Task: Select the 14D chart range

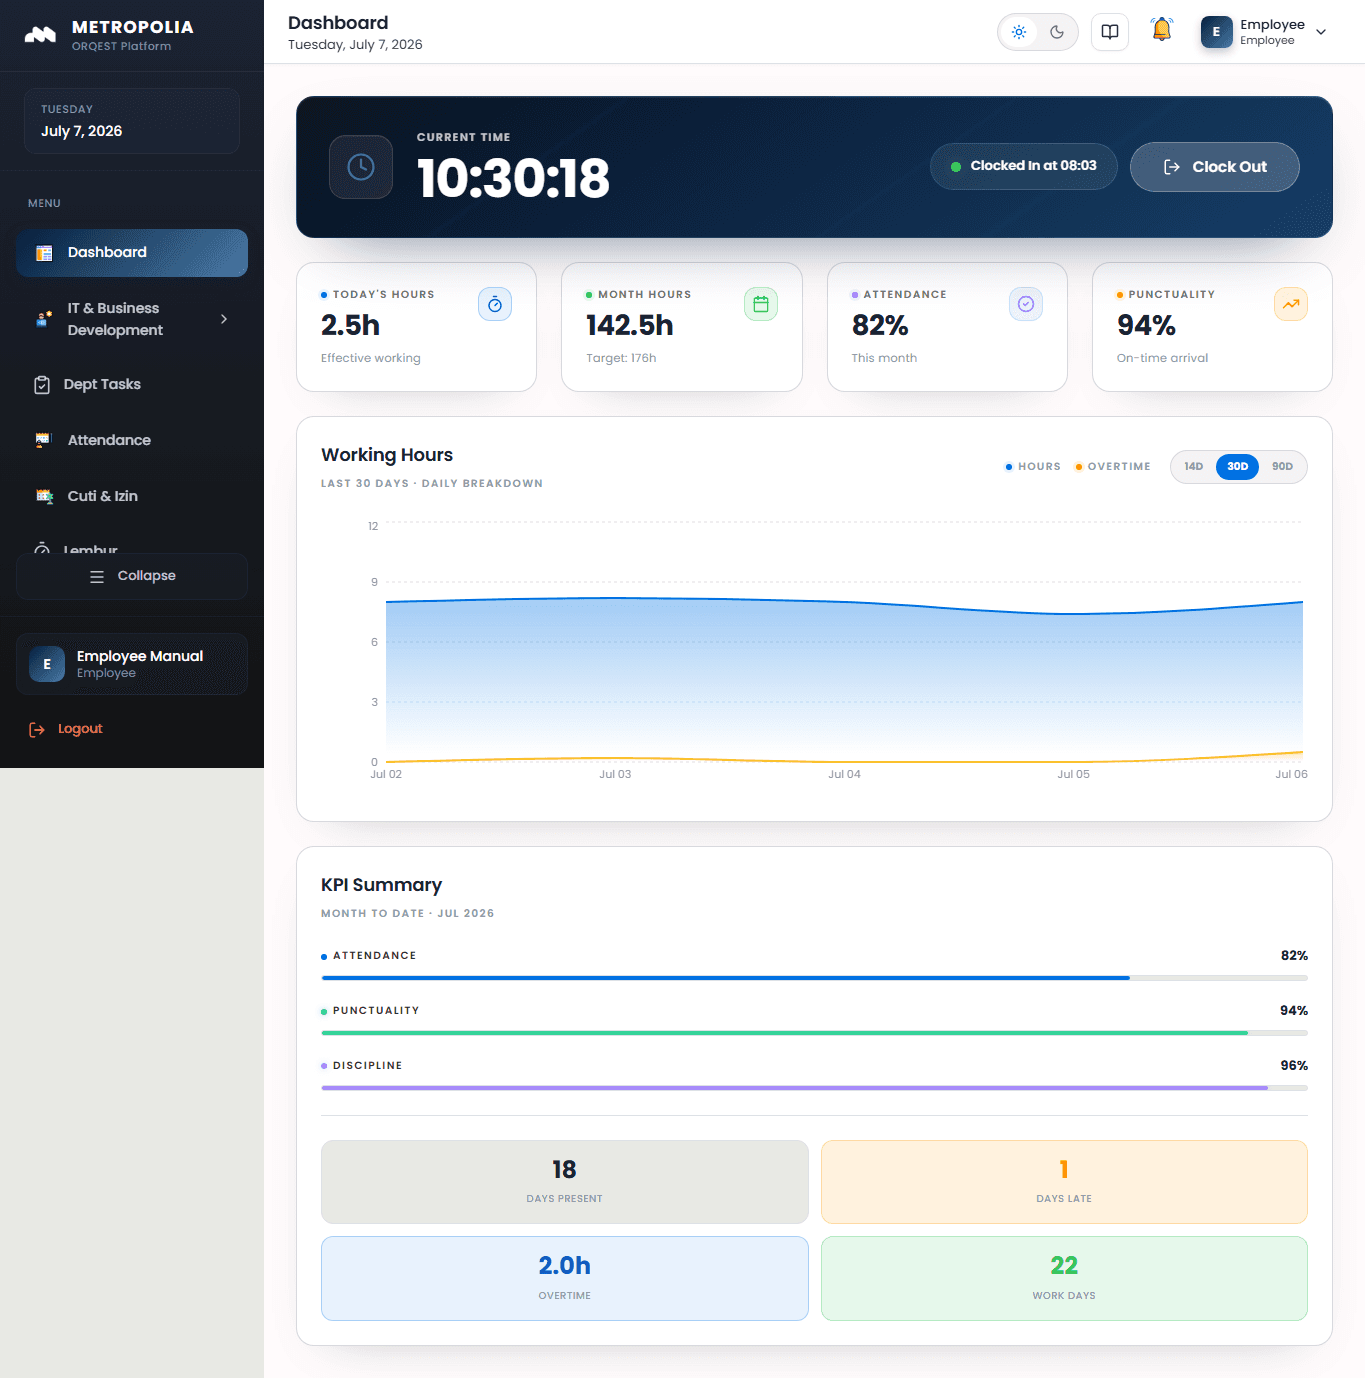Action: tap(1194, 467)
